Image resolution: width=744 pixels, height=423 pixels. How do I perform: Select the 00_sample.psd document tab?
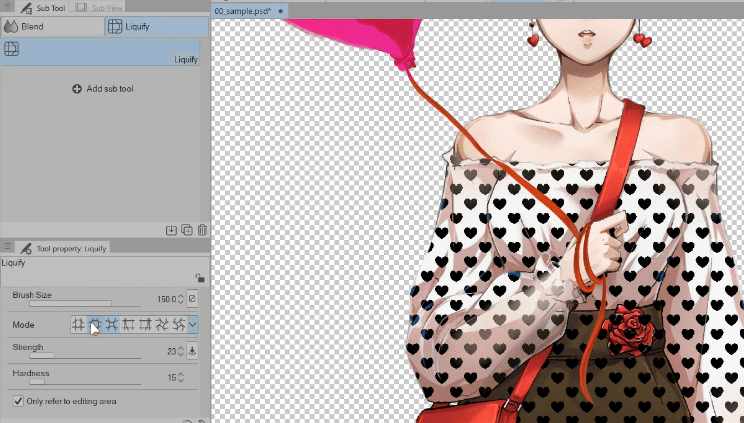(x=244, y=10)
